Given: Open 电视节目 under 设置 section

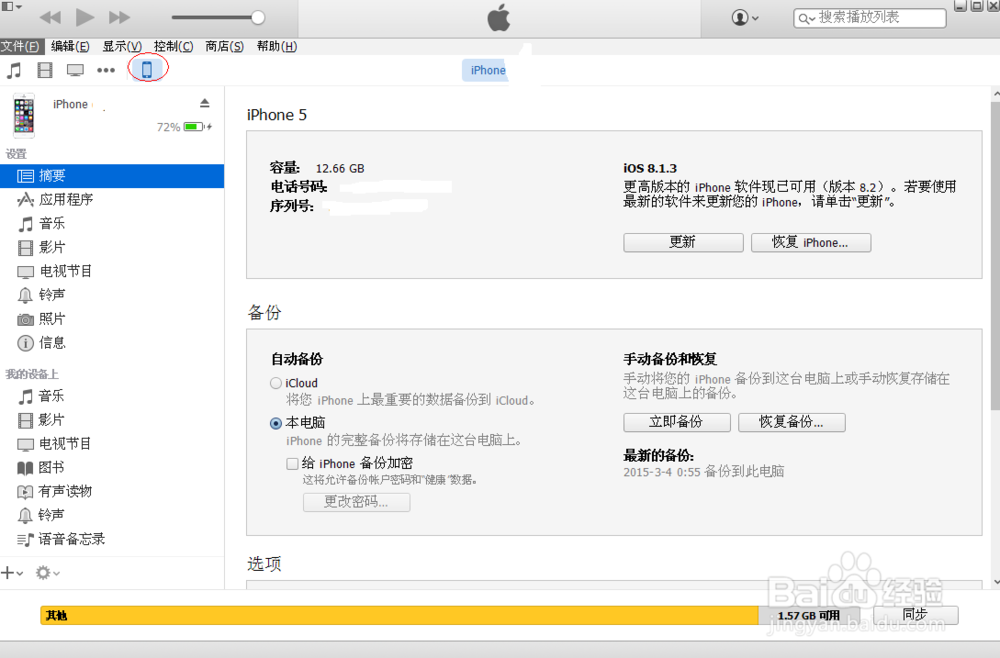Looking at the screenshot, I should 112,272.
